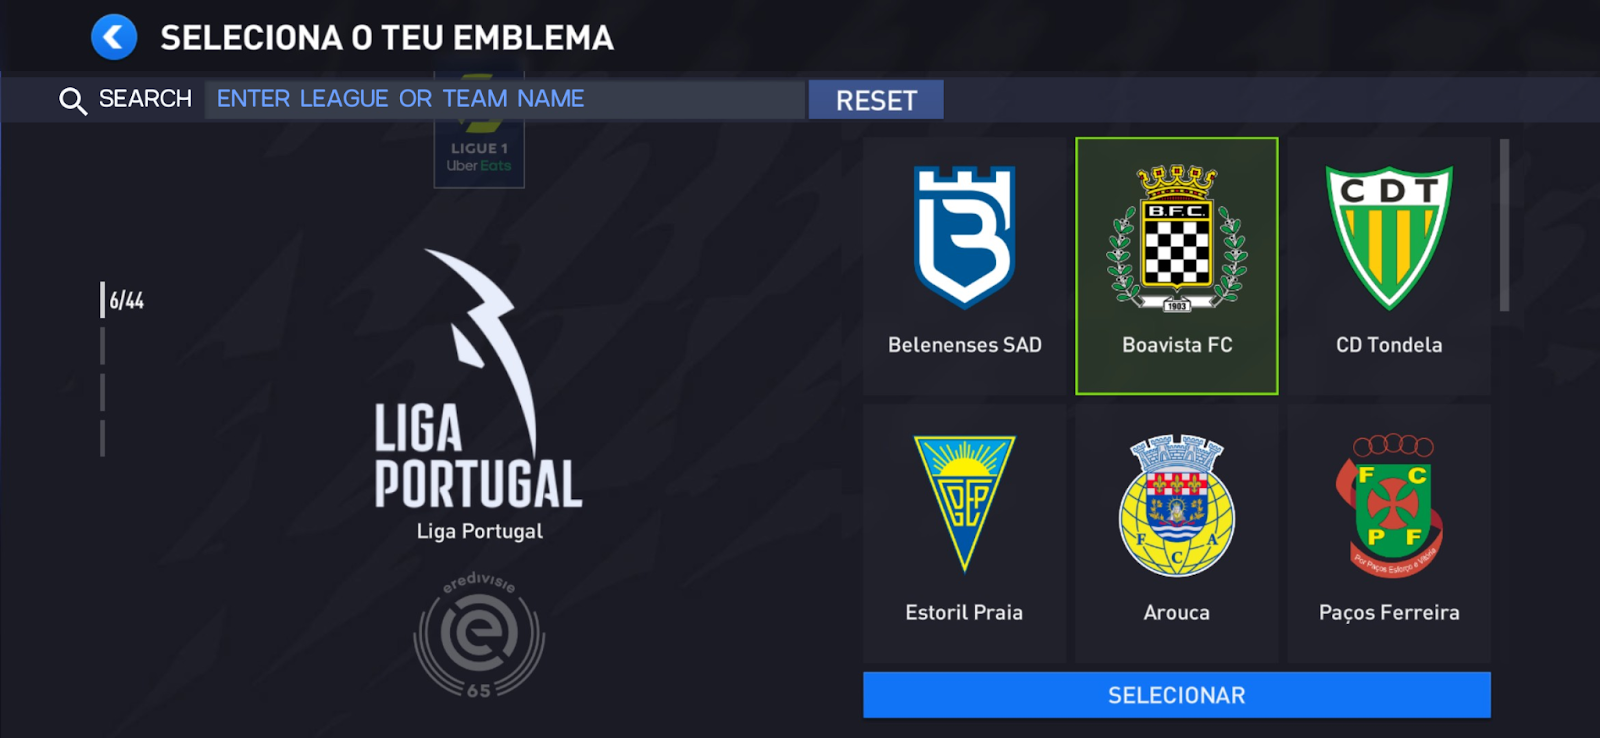This screenshot has height=738, width=1600.
Task: Go back with the blue arrow icon
Action: pos(114,38)
